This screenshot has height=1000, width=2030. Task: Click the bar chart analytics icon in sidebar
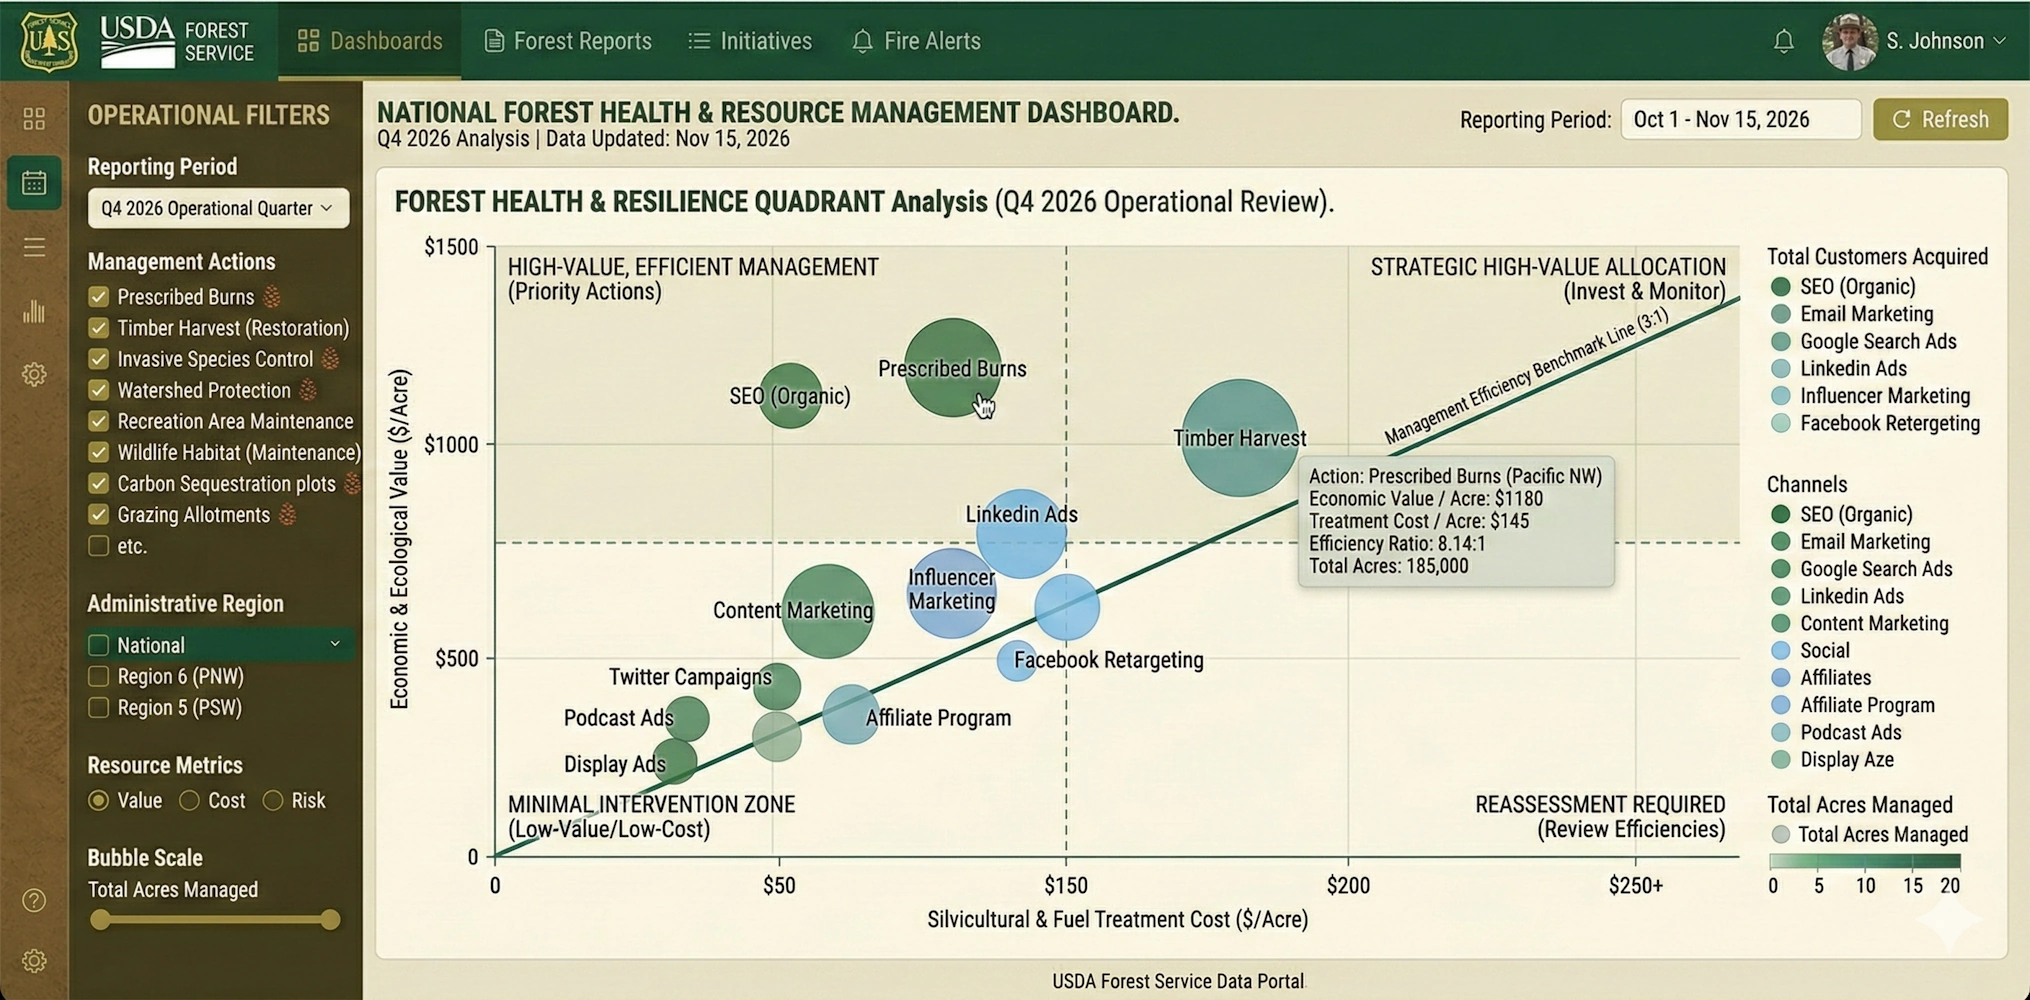click(x=35, y=312)
